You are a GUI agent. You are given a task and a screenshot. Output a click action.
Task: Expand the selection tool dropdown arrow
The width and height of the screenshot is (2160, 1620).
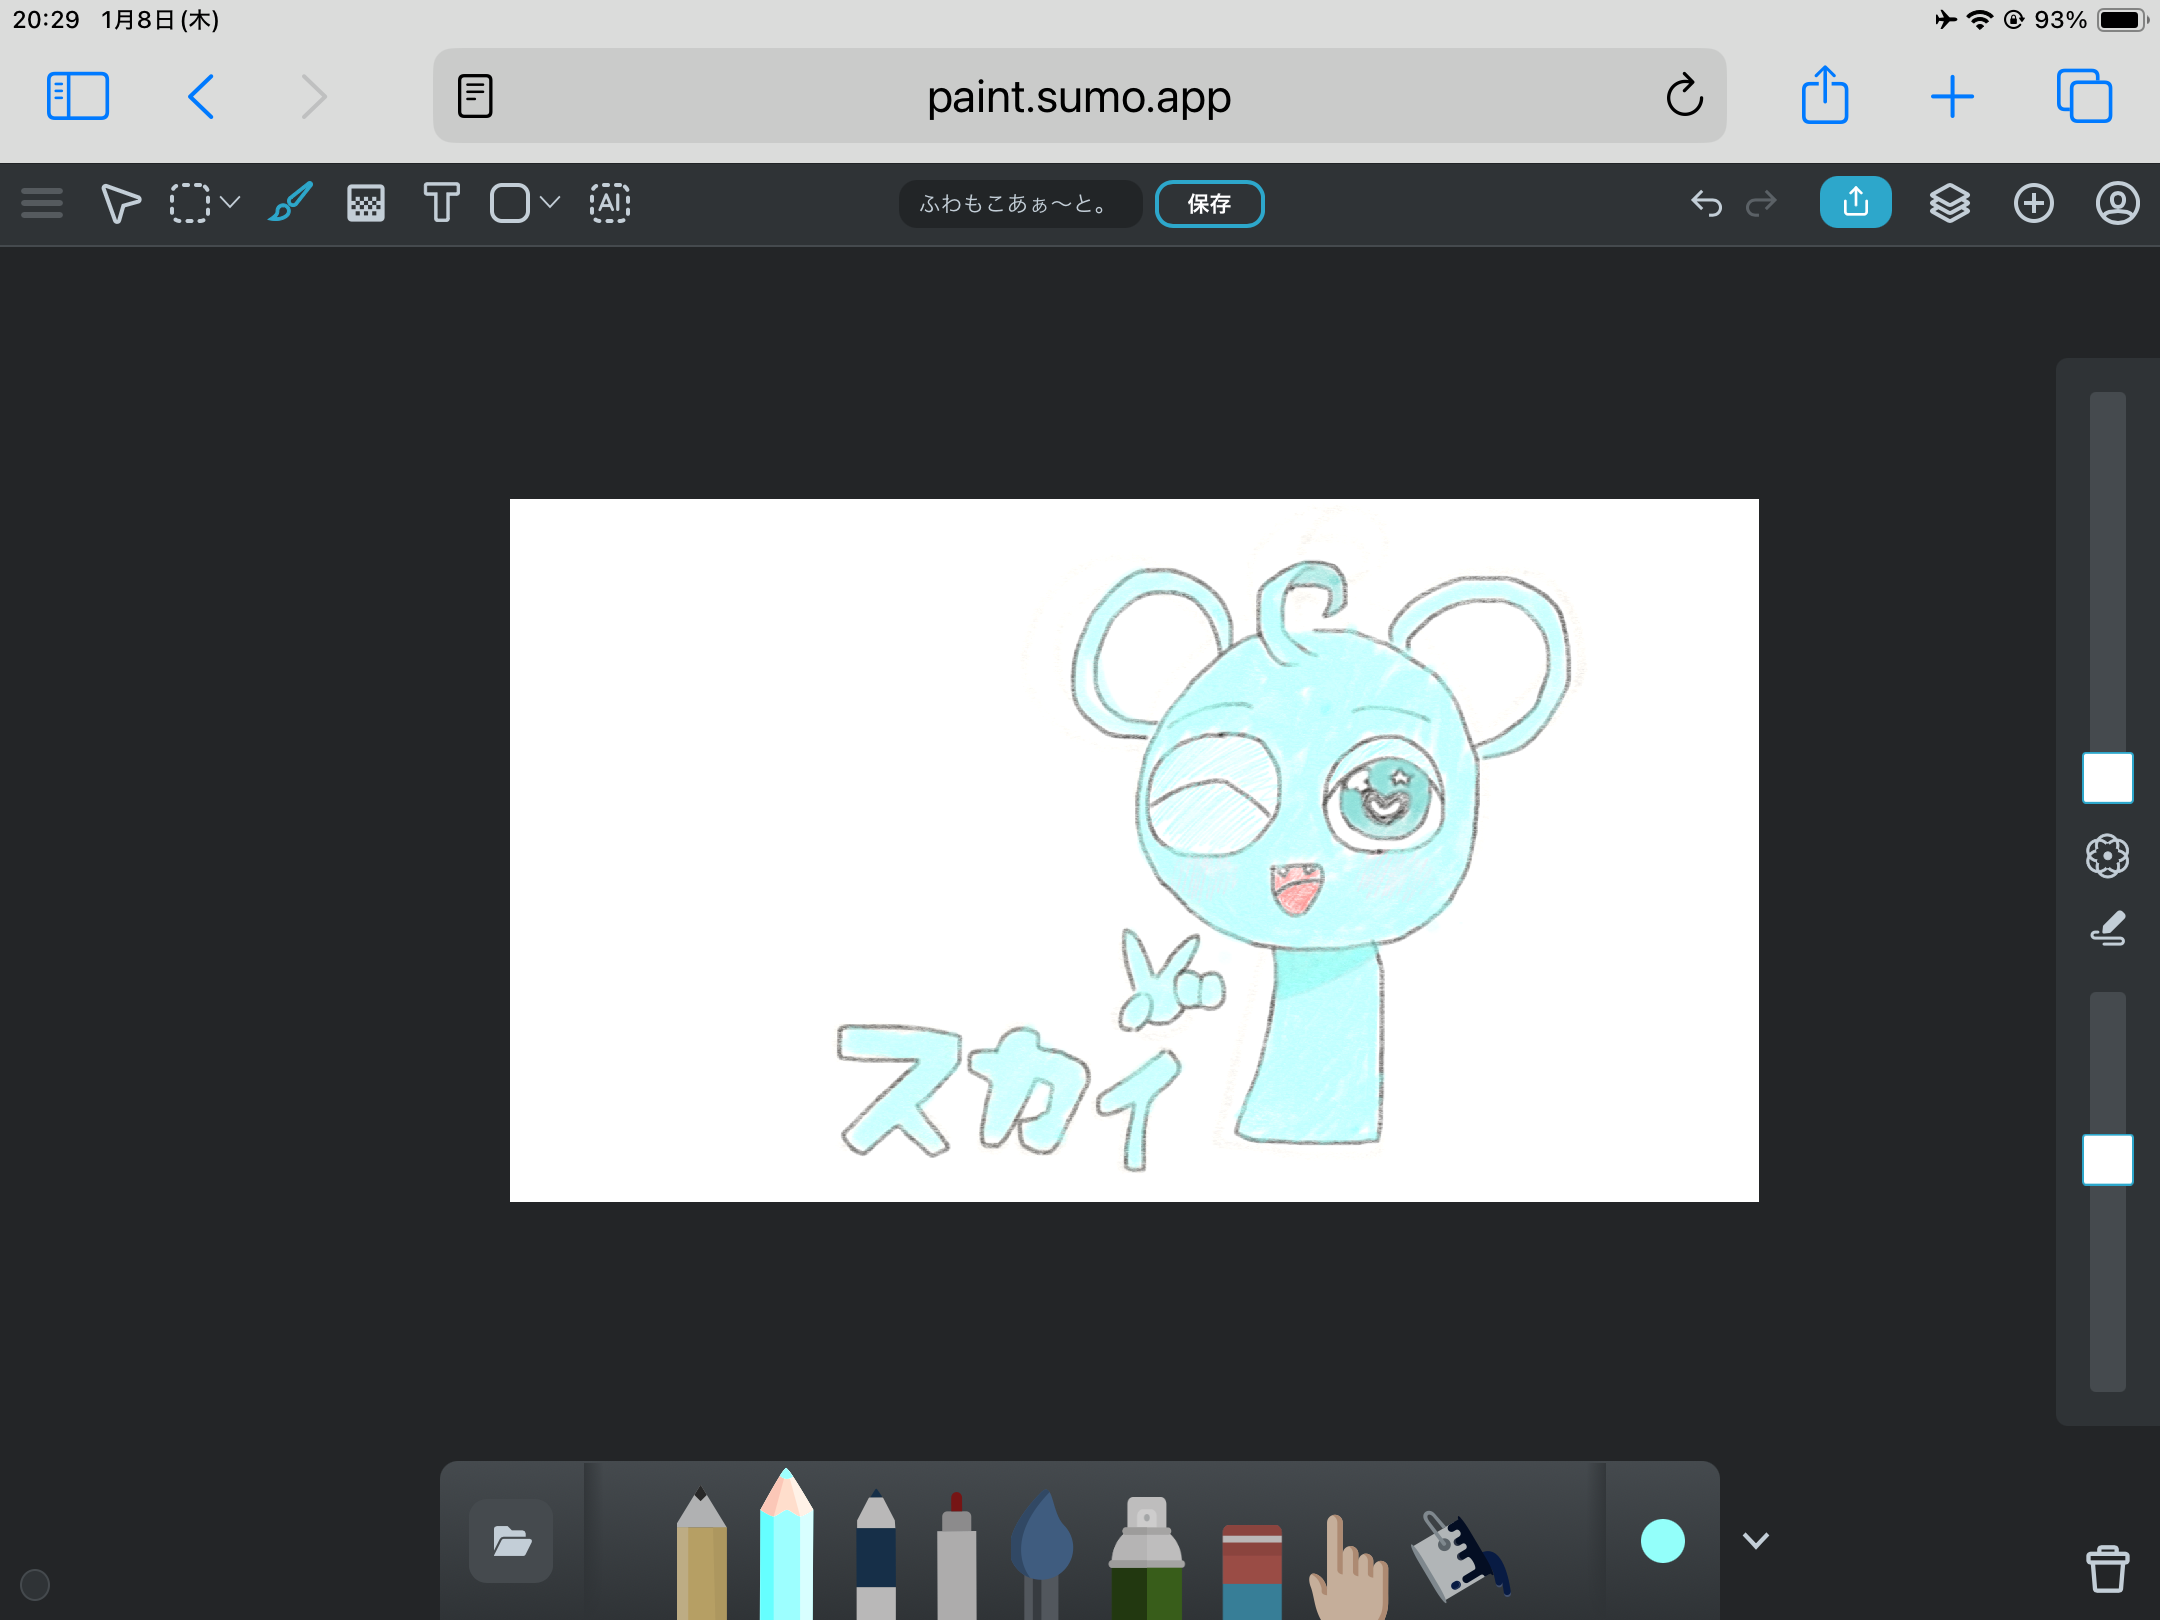point(231,203)
